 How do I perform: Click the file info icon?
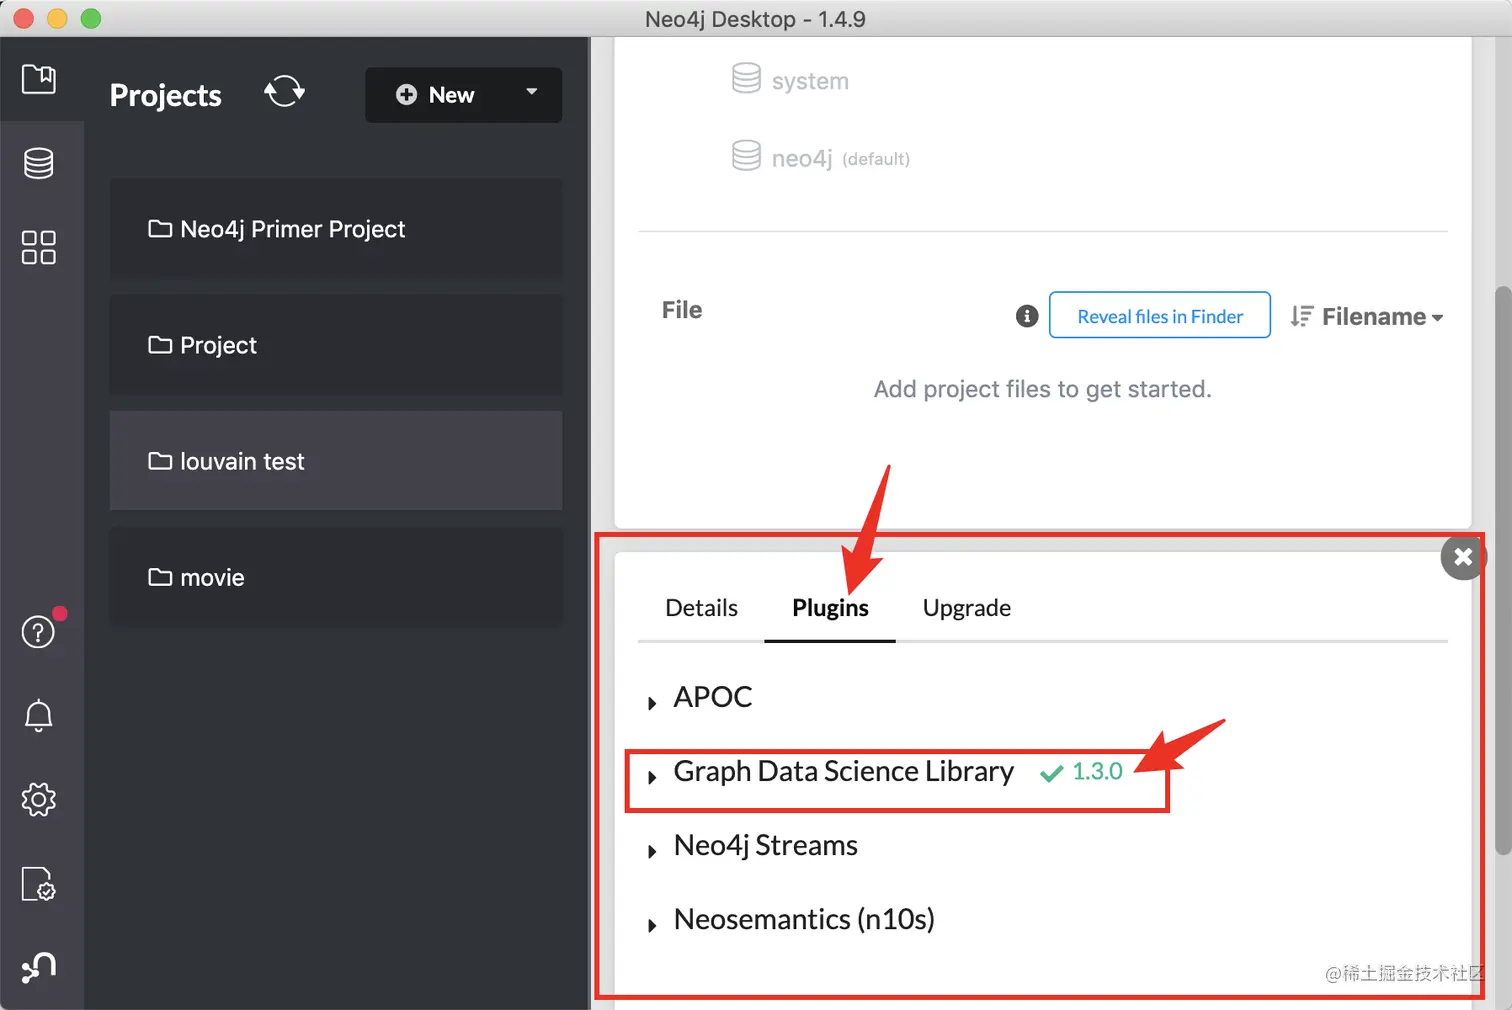click(x=1027, y=316)
